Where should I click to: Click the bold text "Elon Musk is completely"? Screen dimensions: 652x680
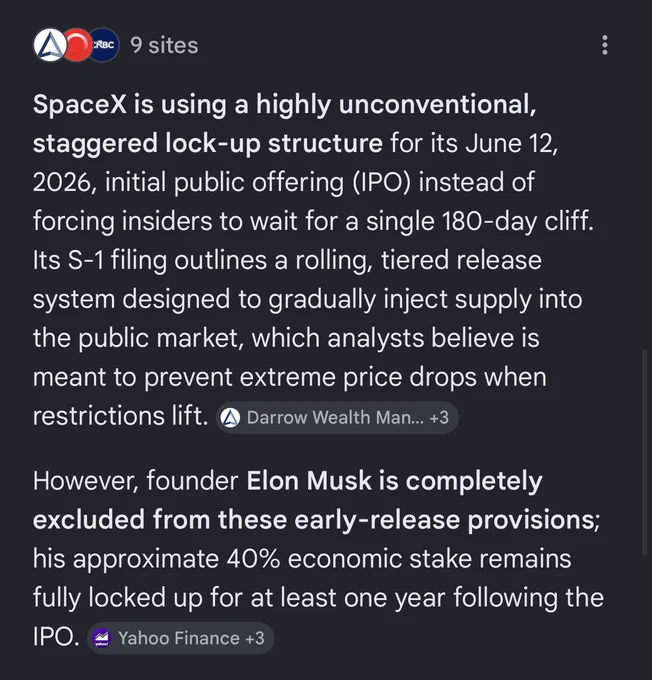click(394, 481)
